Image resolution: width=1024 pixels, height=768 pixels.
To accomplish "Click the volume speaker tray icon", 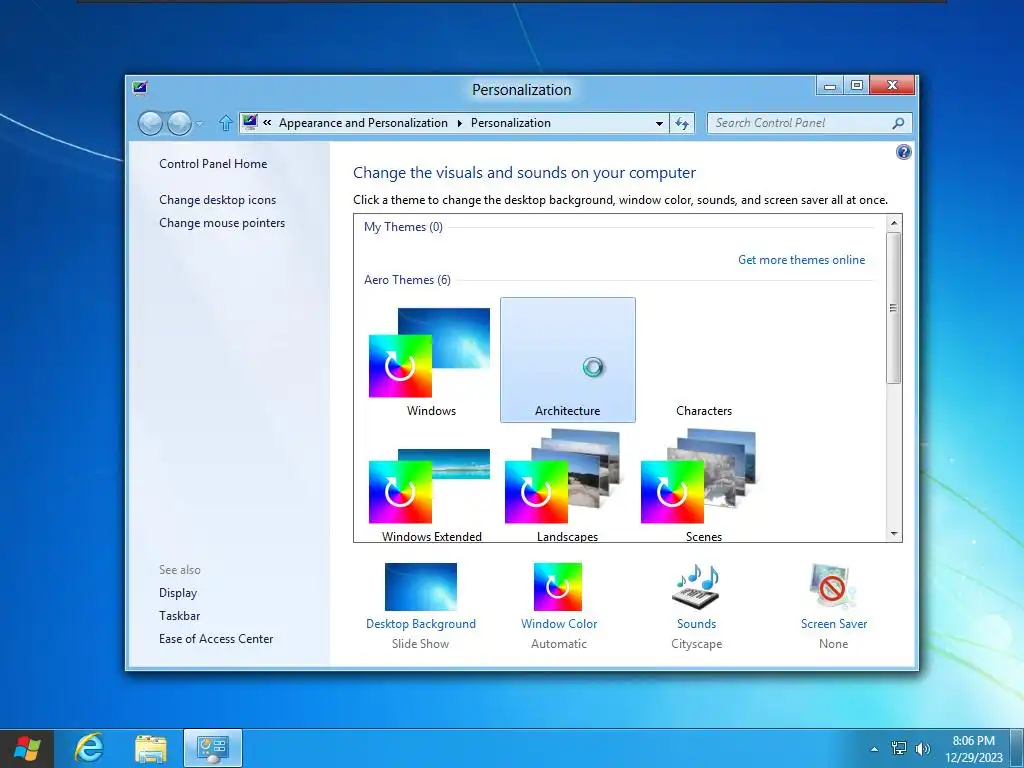I will point(923,748).
